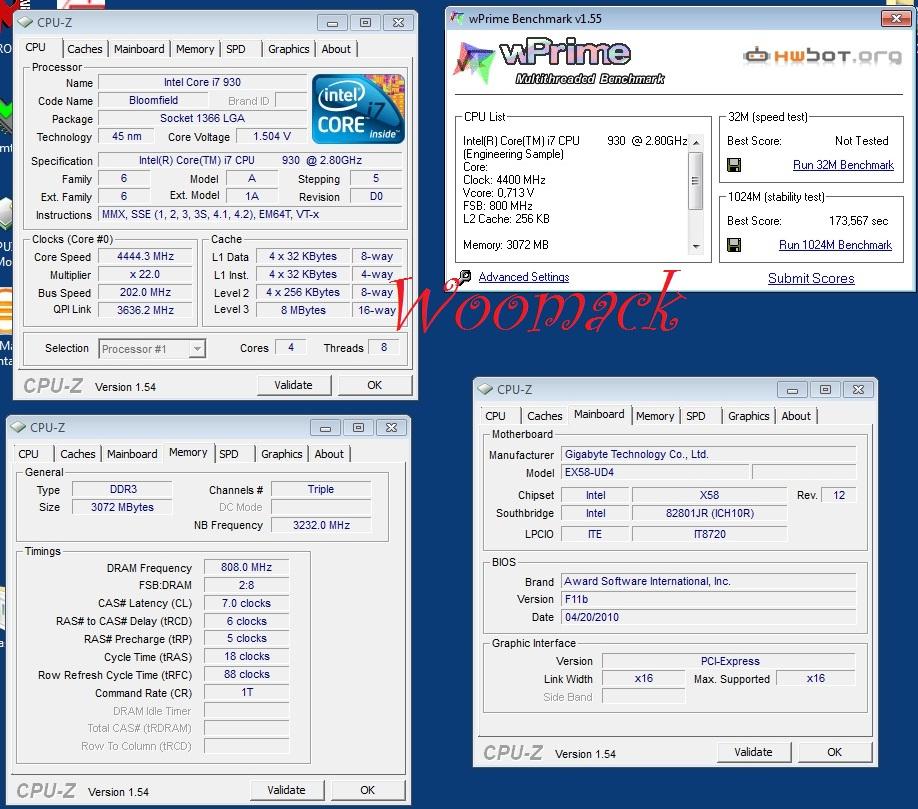Click OK in the Memory window

(368, 790)
